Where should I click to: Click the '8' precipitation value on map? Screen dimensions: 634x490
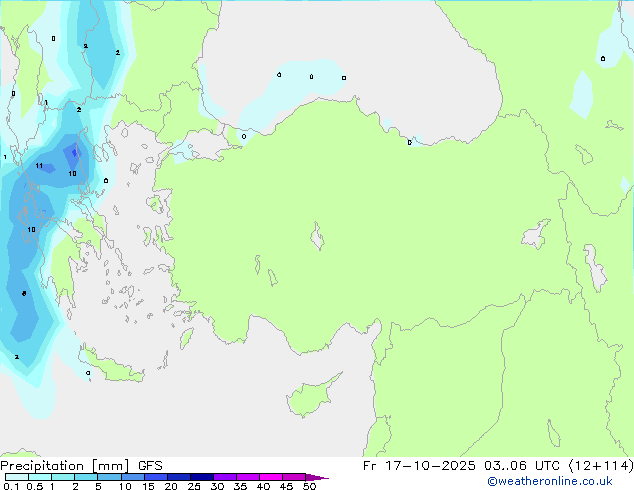(24, 294)
